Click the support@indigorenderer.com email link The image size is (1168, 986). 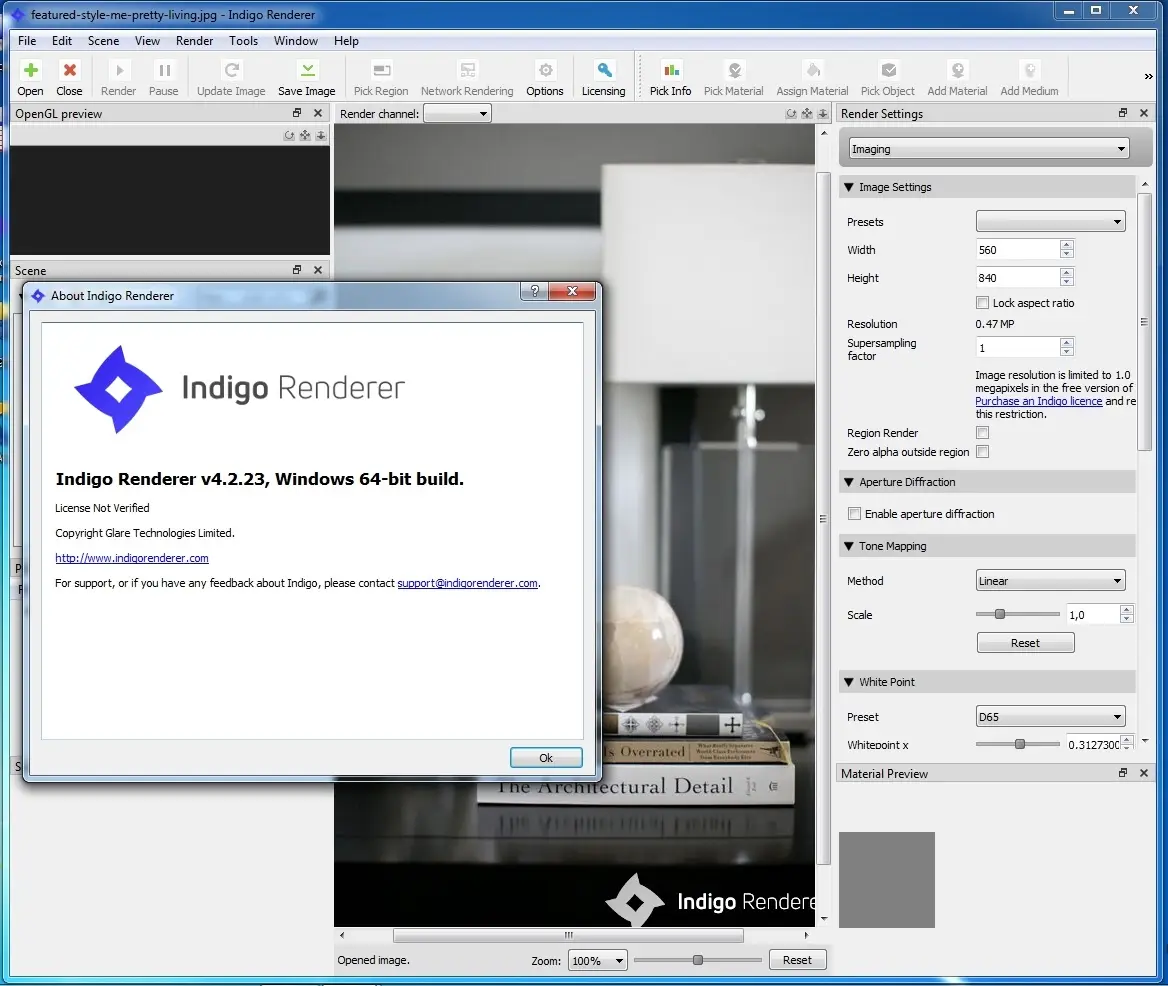[467, 583]
